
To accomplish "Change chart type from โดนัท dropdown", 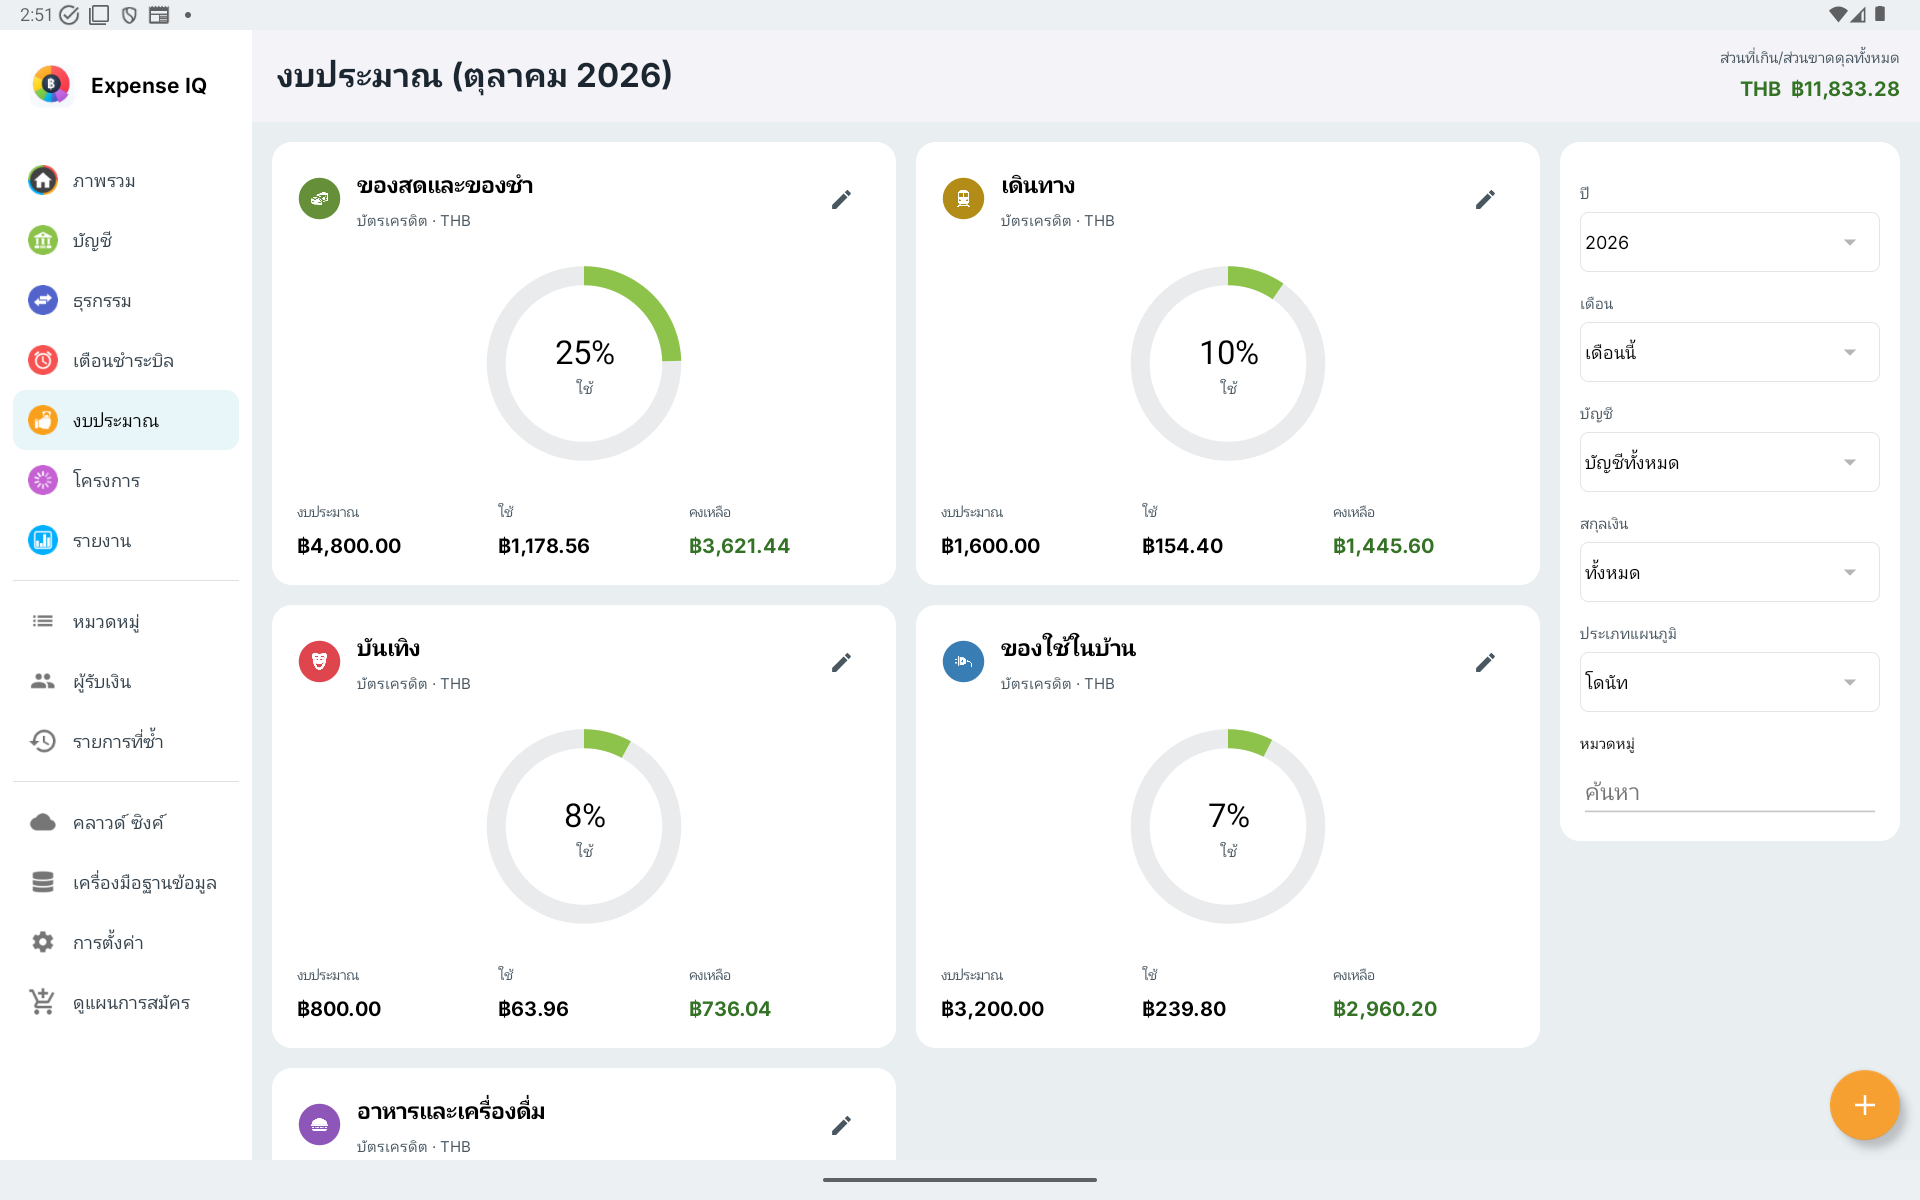I will tap(1729, 682).
